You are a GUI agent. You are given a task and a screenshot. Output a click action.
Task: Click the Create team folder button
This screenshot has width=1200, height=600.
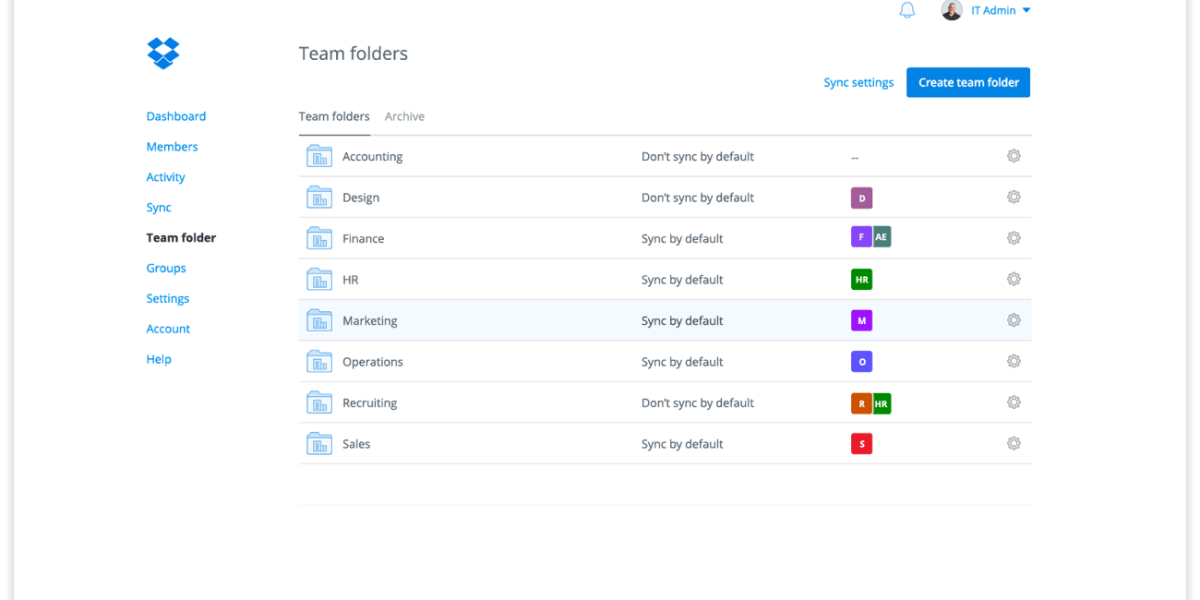coord(967,82)
